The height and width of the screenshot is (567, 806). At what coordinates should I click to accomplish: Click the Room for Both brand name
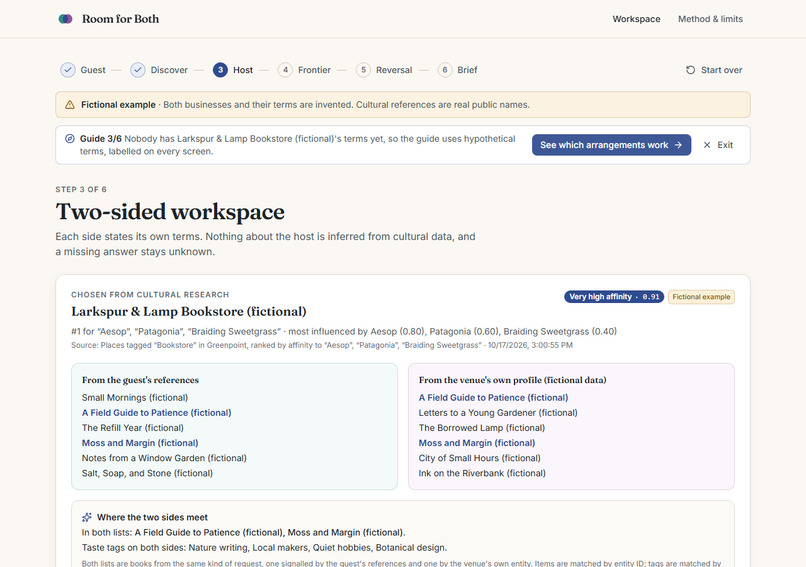click(120, 19)
